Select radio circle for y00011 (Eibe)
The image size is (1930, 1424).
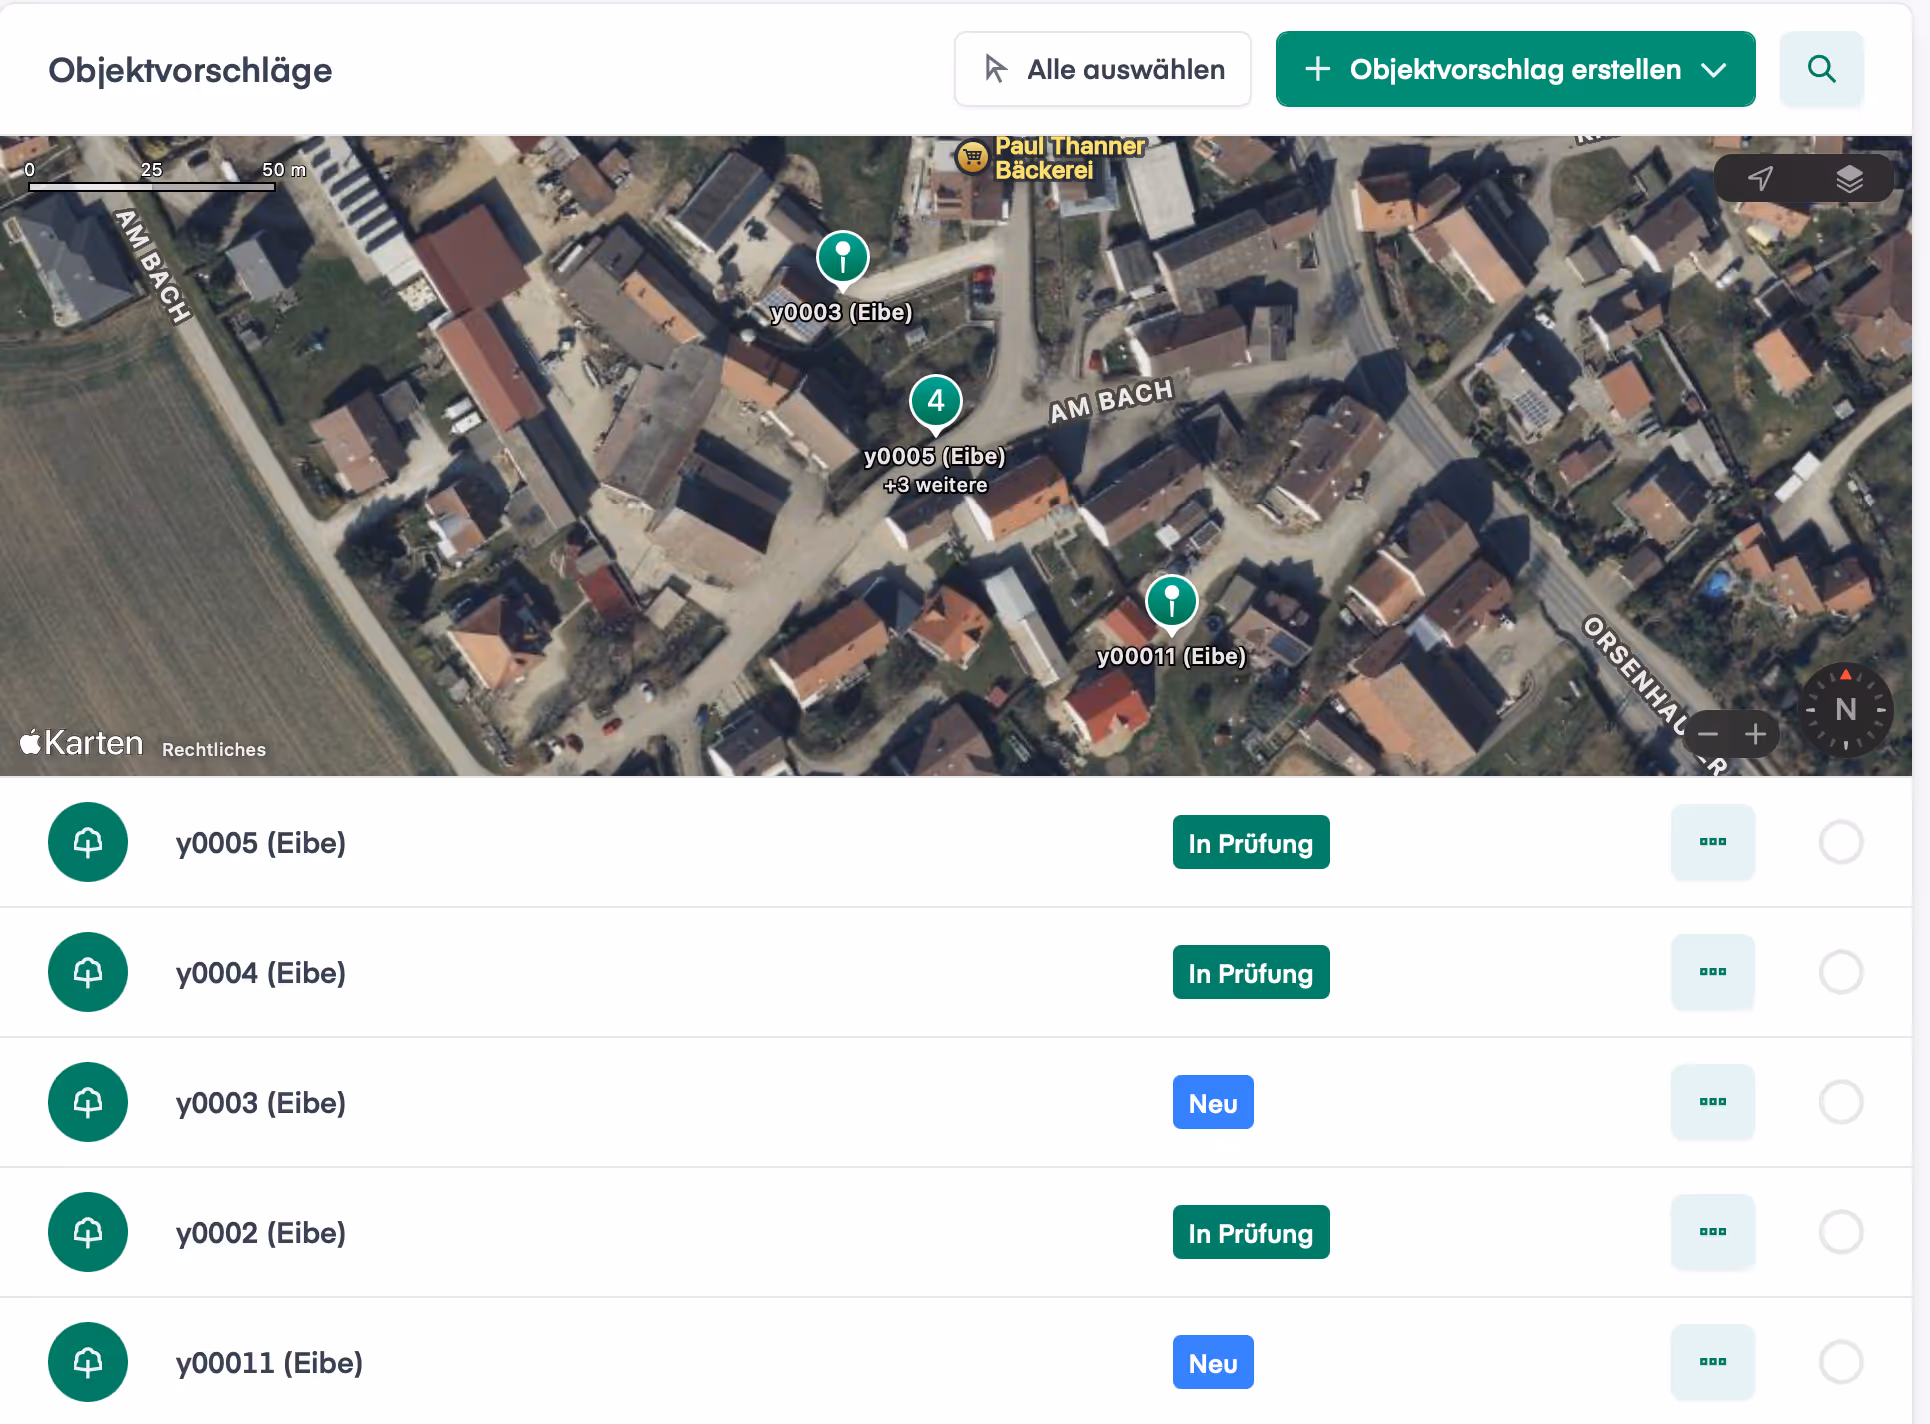1840,1362
